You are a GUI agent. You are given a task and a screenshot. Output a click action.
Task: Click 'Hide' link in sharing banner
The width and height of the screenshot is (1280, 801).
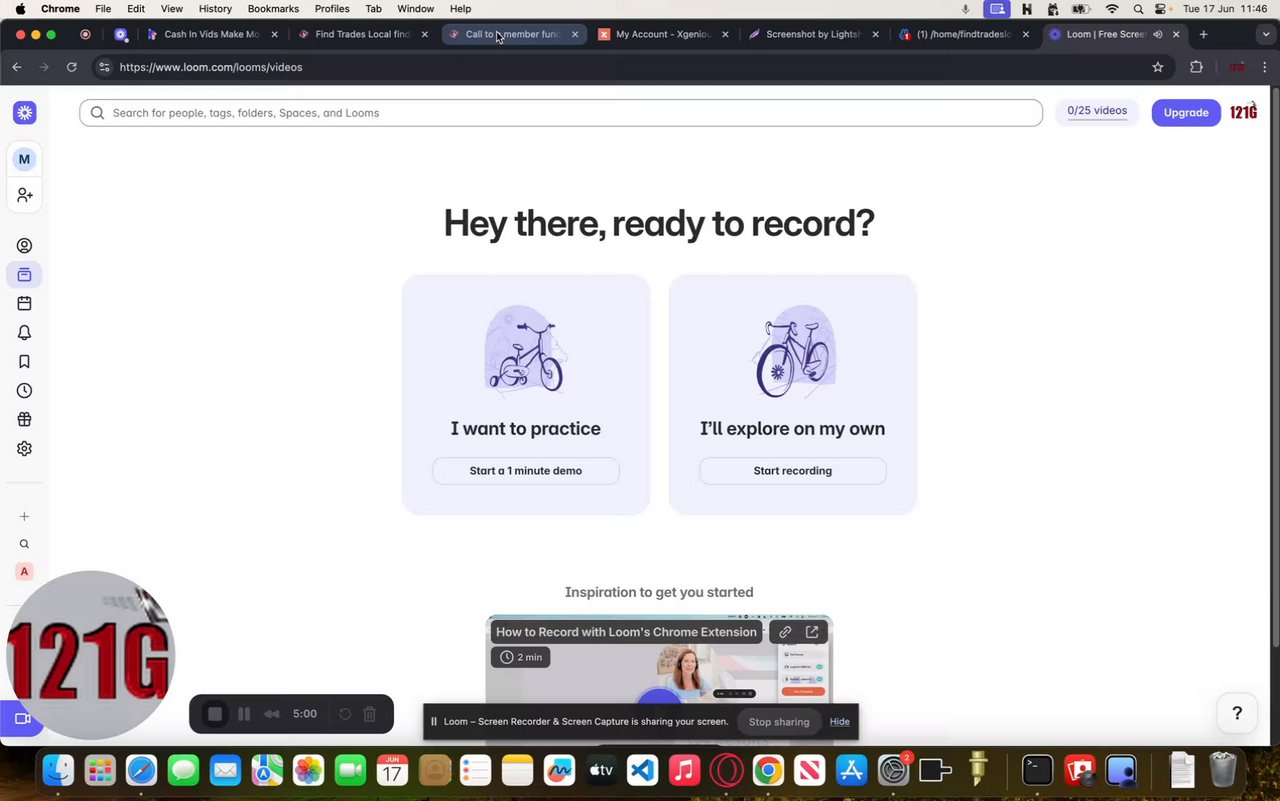point(840,722)
